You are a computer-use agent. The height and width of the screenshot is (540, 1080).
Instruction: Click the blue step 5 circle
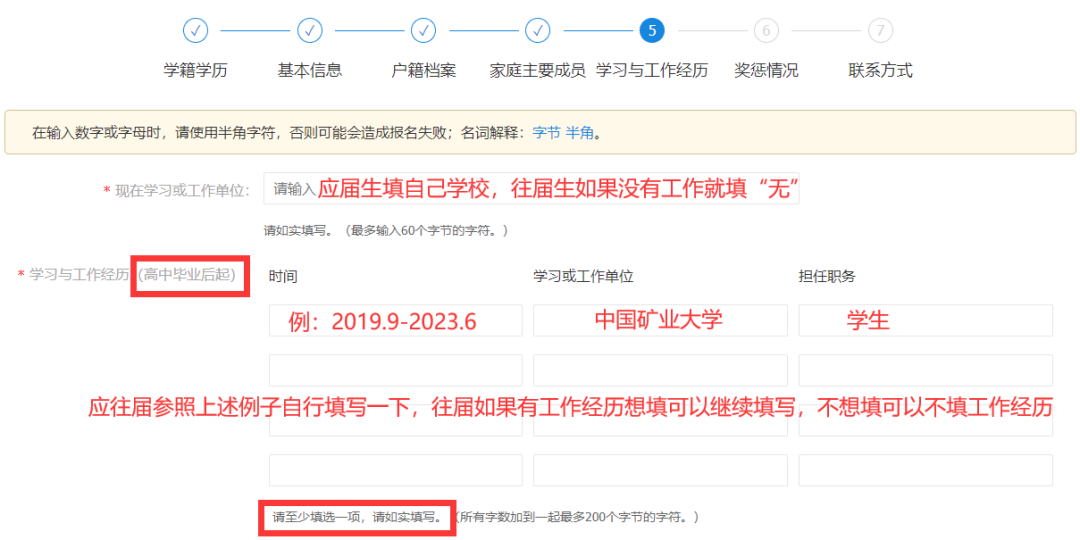pos(652,31)
